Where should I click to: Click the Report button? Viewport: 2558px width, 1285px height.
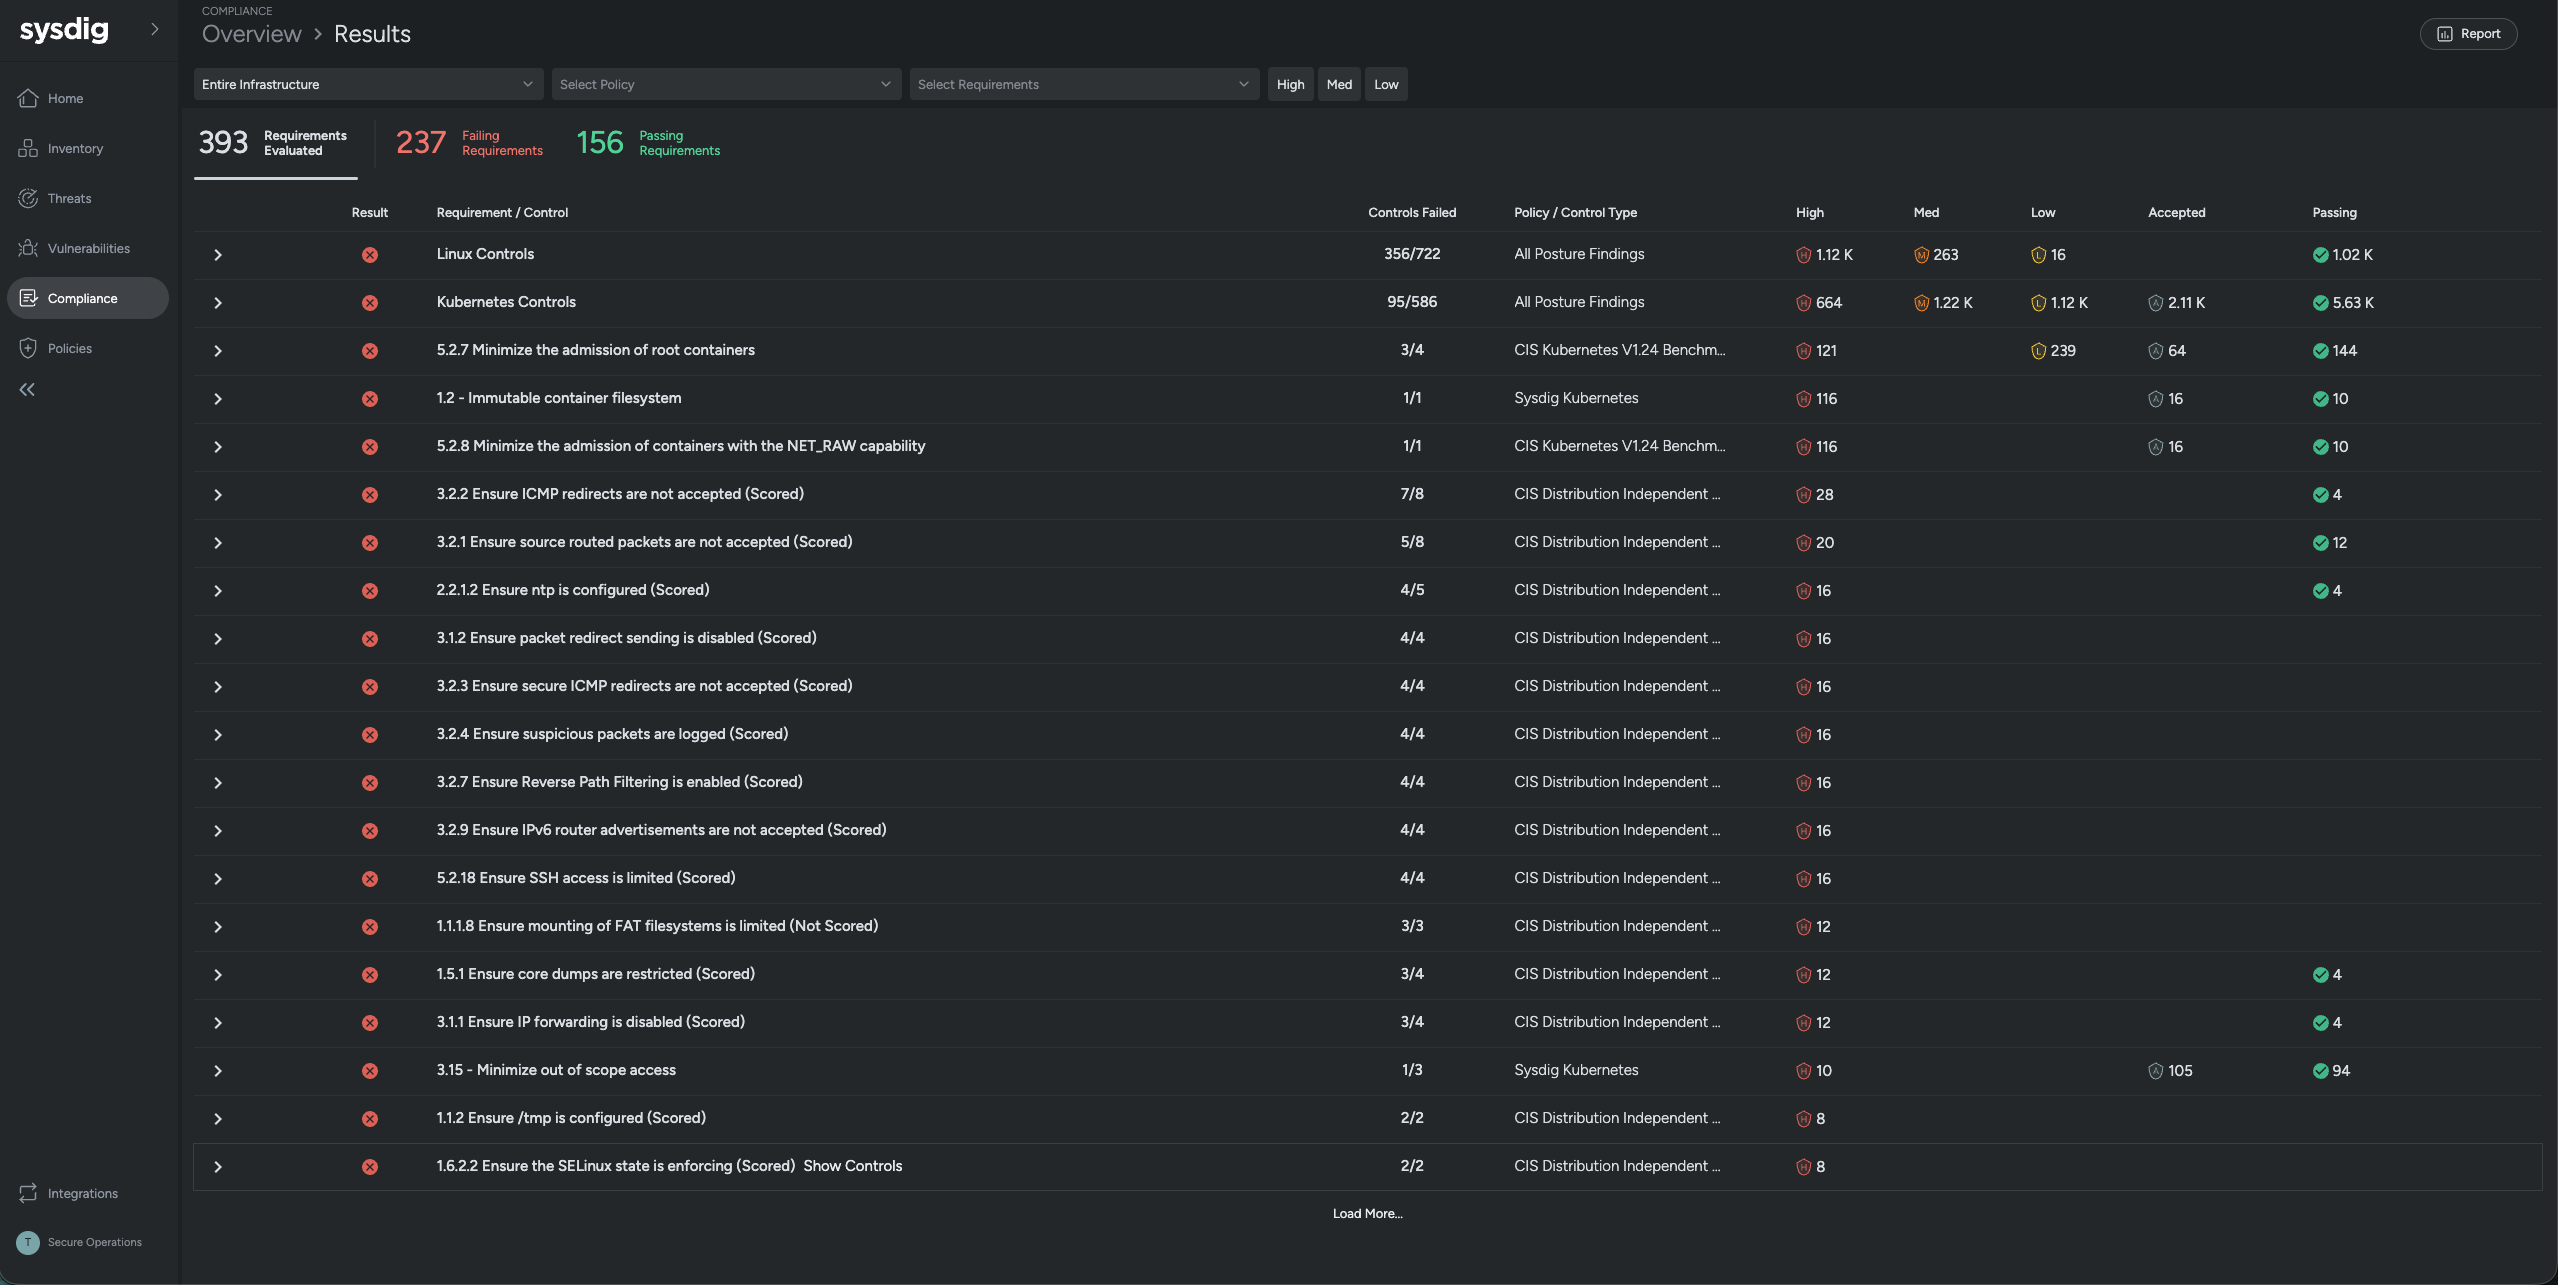[2468, 34]
